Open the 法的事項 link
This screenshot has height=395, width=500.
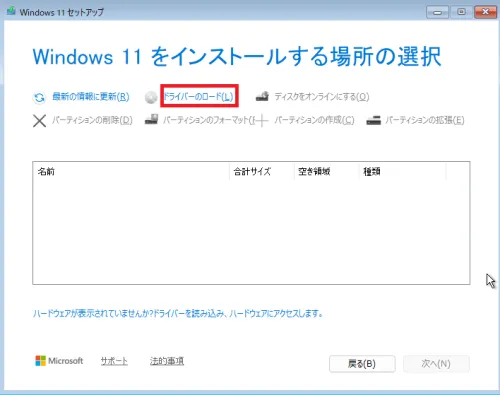pyautogui.click(x=167, y=361)
